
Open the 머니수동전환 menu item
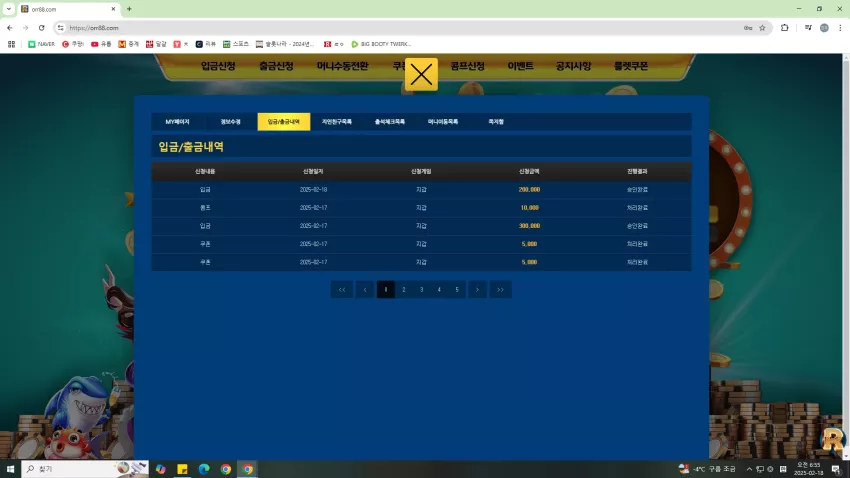[x=343, y=66]
